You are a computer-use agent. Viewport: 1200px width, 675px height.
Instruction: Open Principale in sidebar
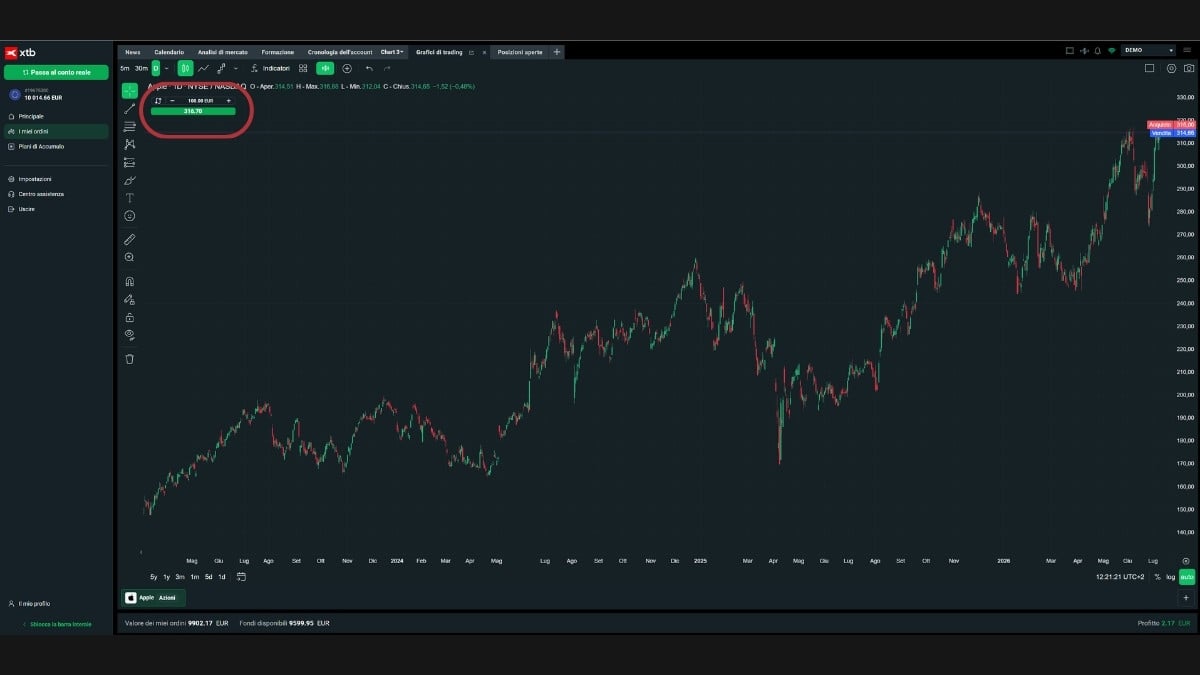31,116
